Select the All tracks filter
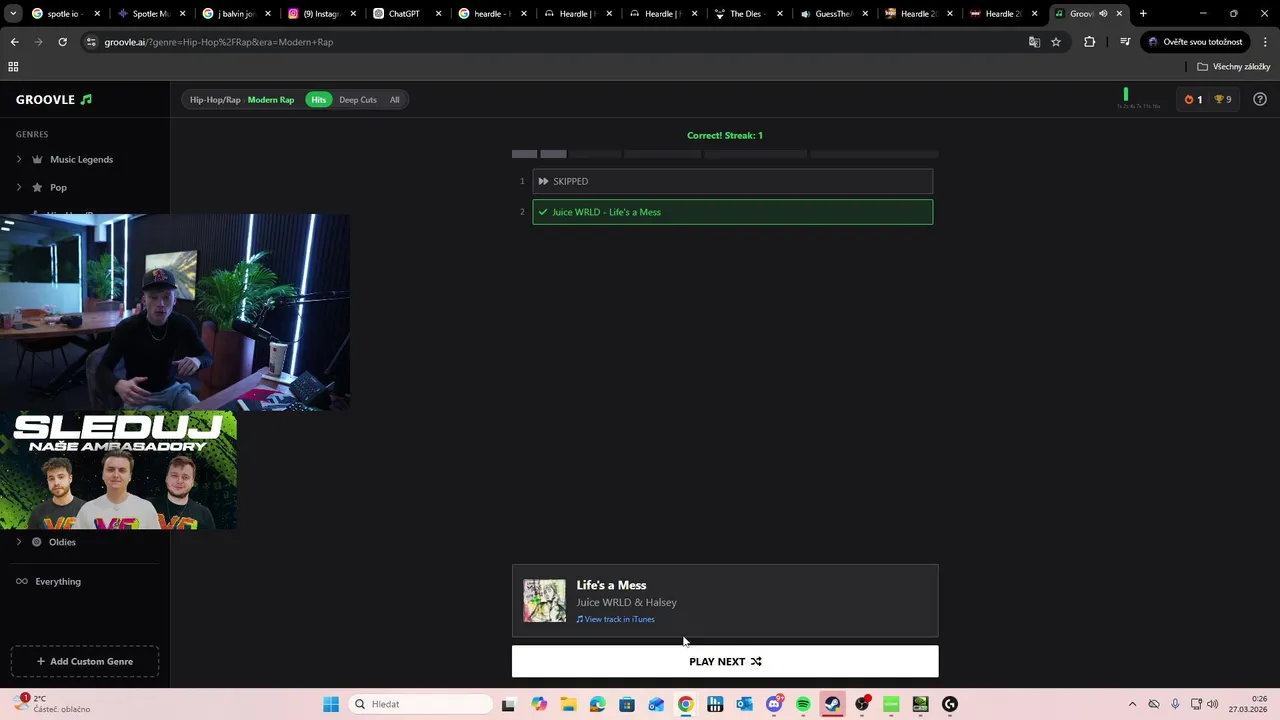Image resolution: width=1280 pixels, height=720 pixels. [x=394, y=100]
